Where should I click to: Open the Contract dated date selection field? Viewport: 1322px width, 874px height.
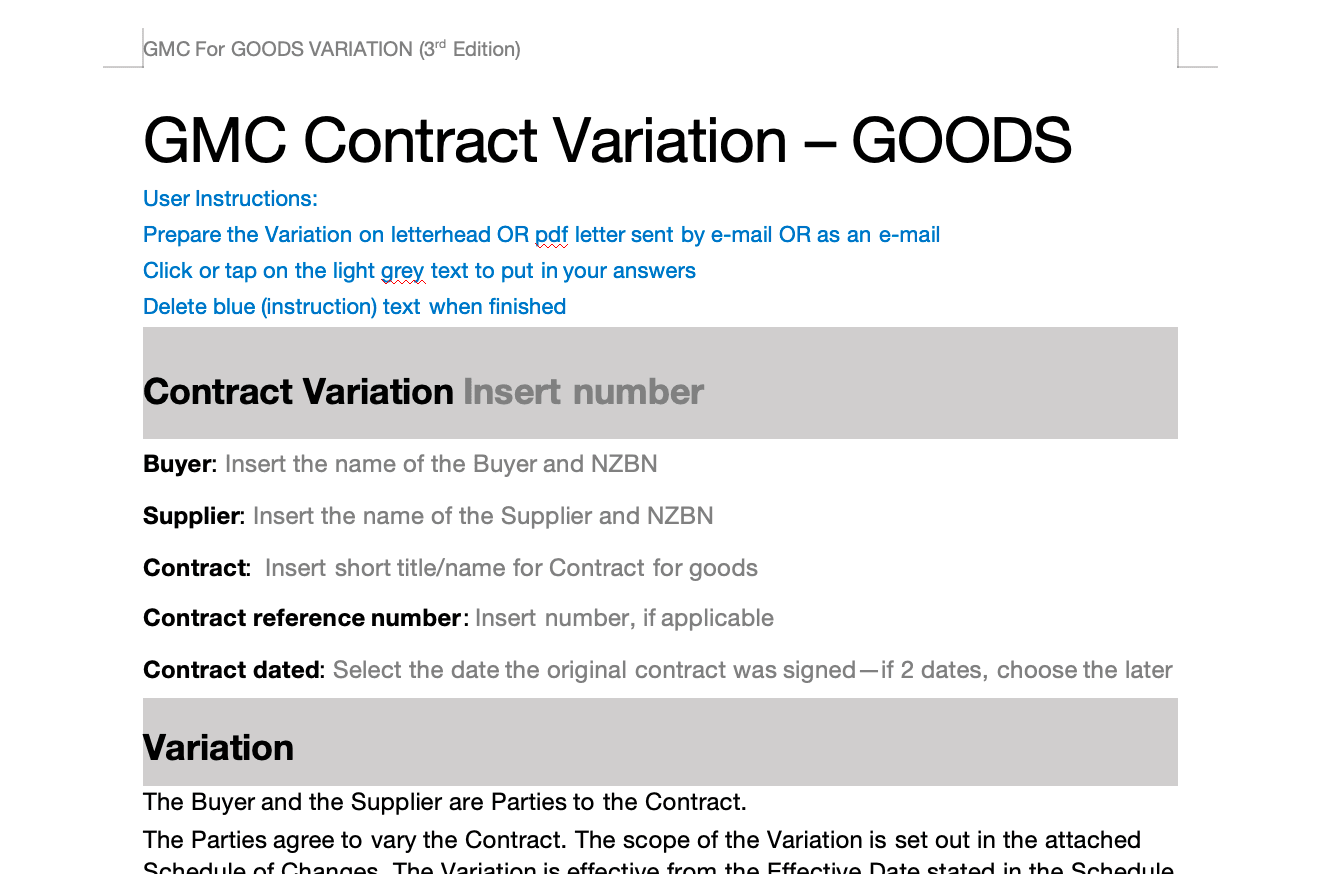coord(753,670)
